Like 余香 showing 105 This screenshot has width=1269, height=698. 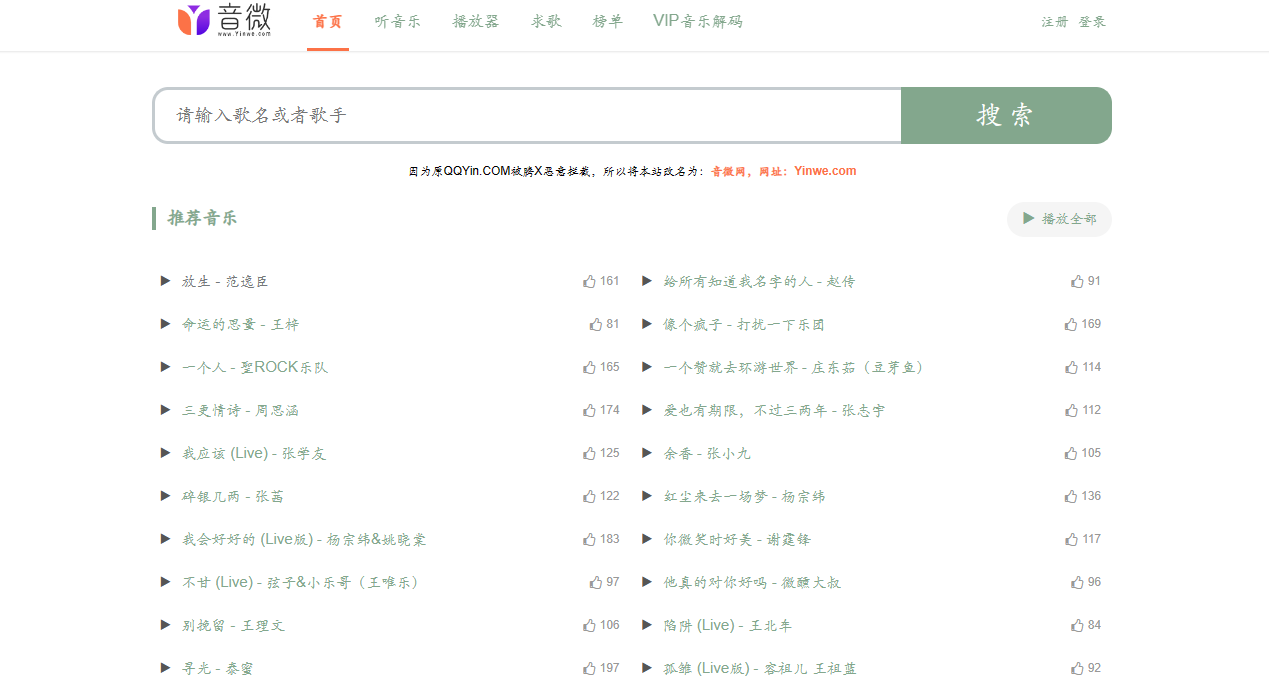[1082, 453]
